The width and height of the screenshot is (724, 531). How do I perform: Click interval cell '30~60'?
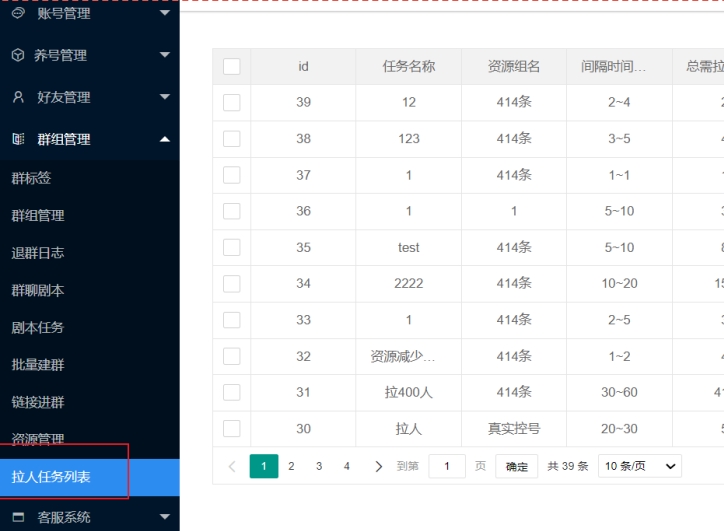click(x=619, y=392)
